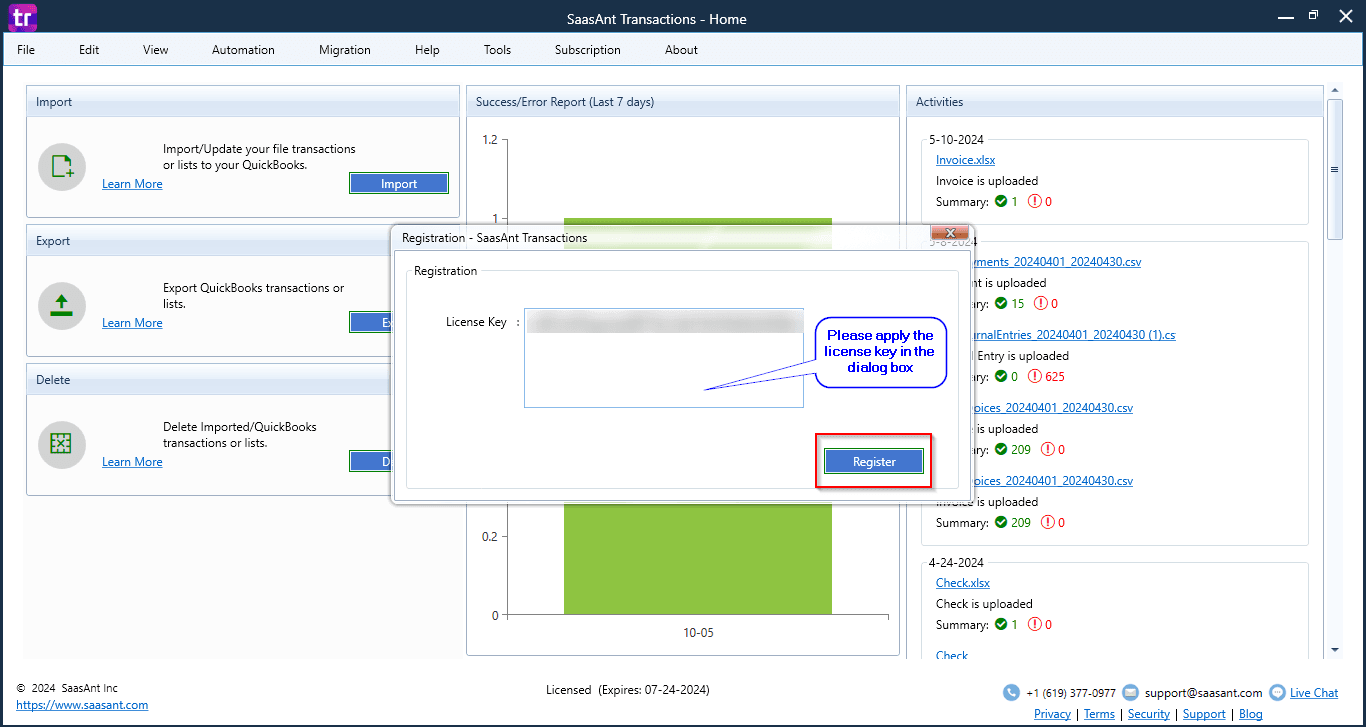Image resolution: width=1366 pixels, height=727 pixels.
Task: Click green success icon for Check.xlsx summary
Action: click(x=1001, y=624)
